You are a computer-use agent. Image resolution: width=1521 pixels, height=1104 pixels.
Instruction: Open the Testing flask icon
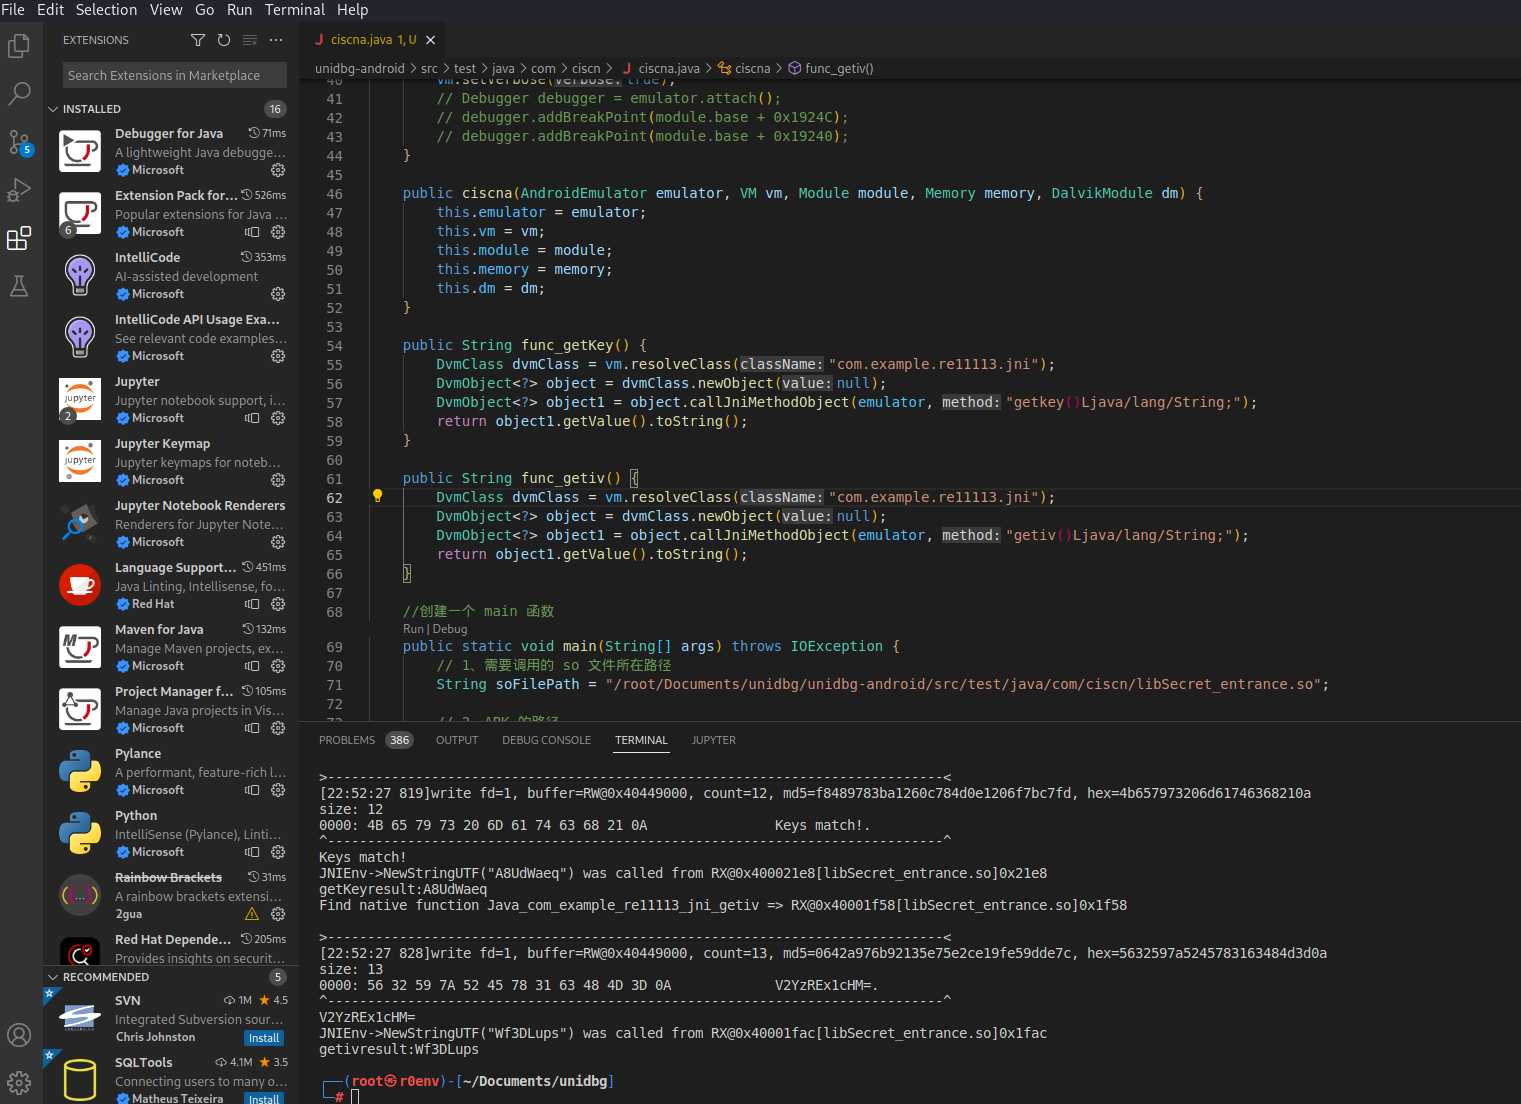point(19,286)
